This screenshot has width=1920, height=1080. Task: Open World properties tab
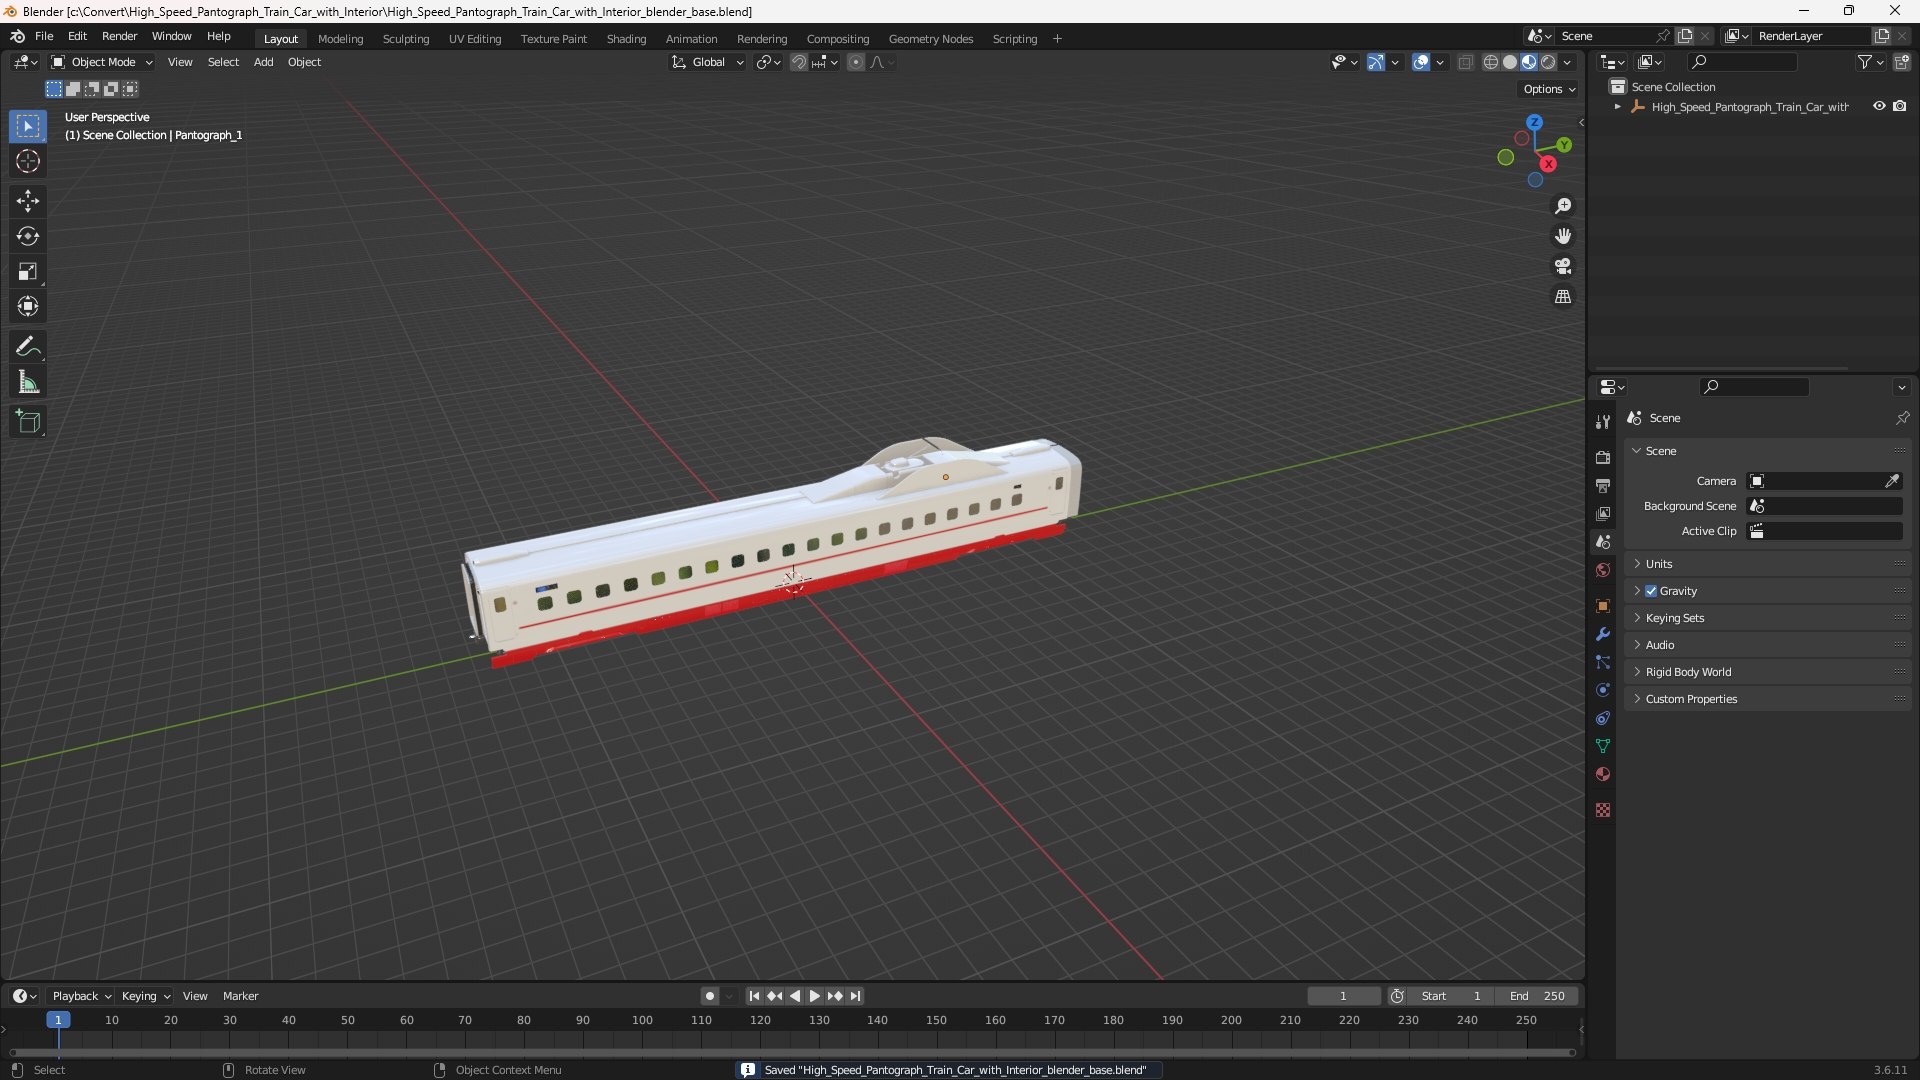pyautogui.click(x=1603, y=570)
